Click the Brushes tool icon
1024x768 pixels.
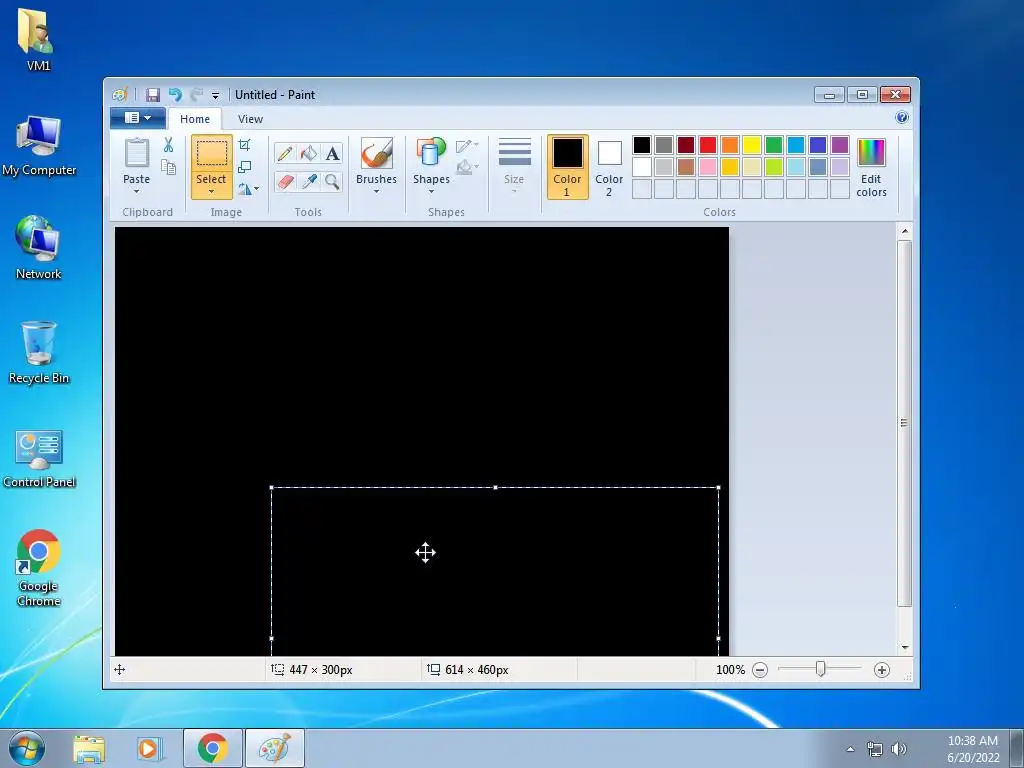point(377,153)
